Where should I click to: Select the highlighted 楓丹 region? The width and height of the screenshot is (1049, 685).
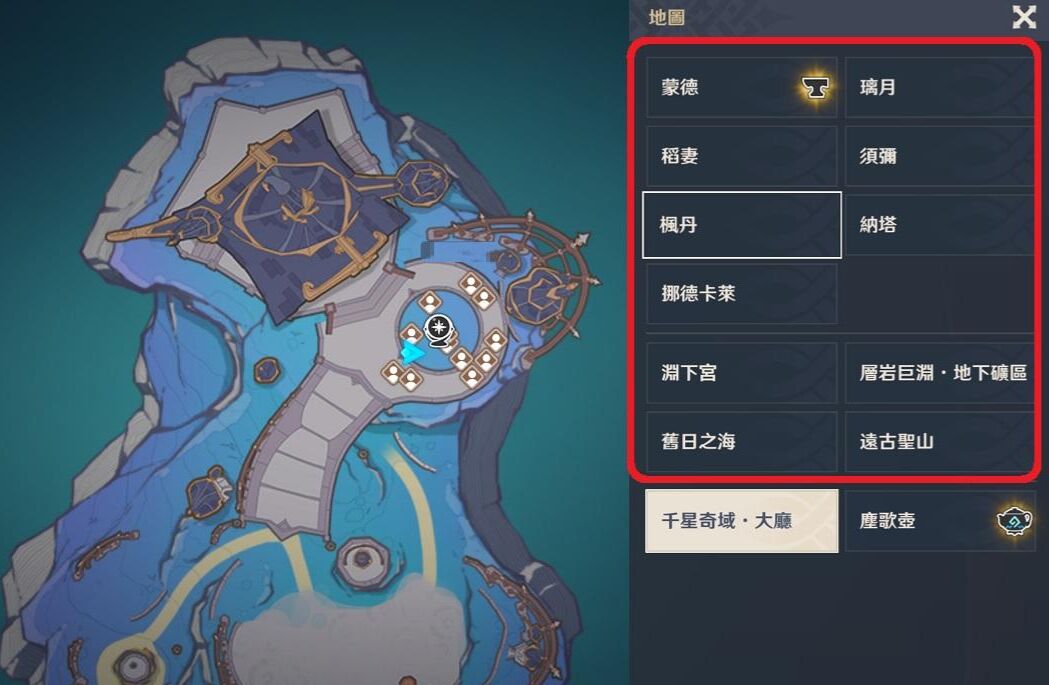point(742,225)
